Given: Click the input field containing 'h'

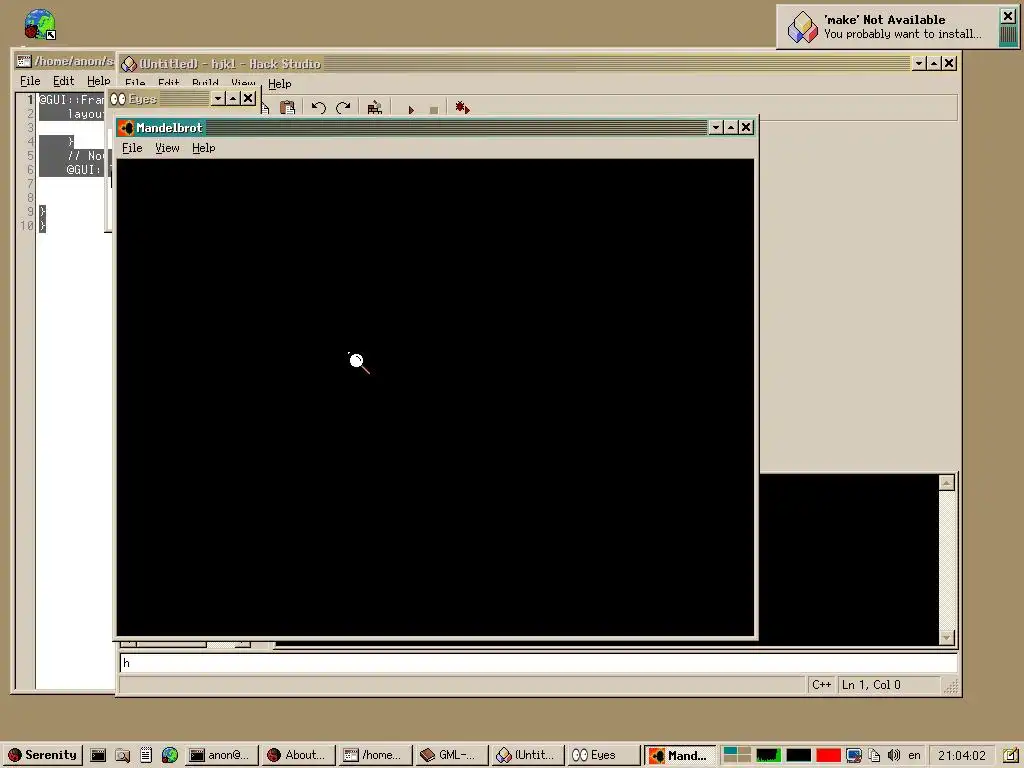Looking at the screenshot, I should click(538, 663).
